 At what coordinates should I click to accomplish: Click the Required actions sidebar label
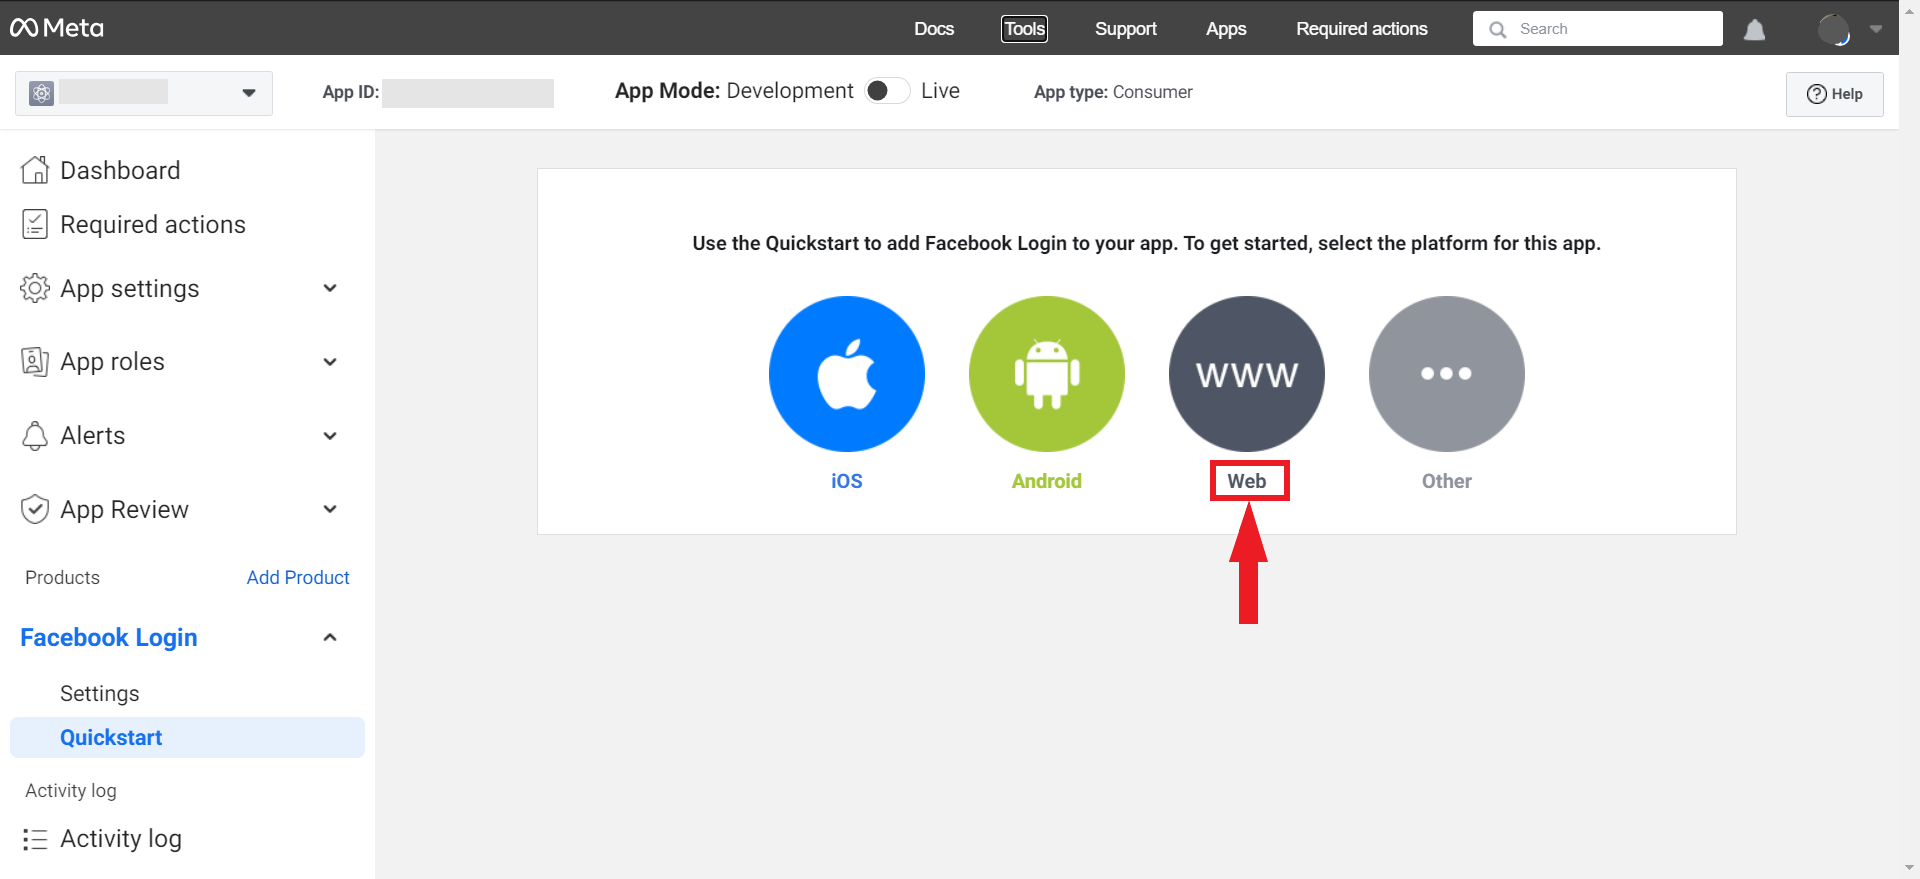[x=153, y=224]
